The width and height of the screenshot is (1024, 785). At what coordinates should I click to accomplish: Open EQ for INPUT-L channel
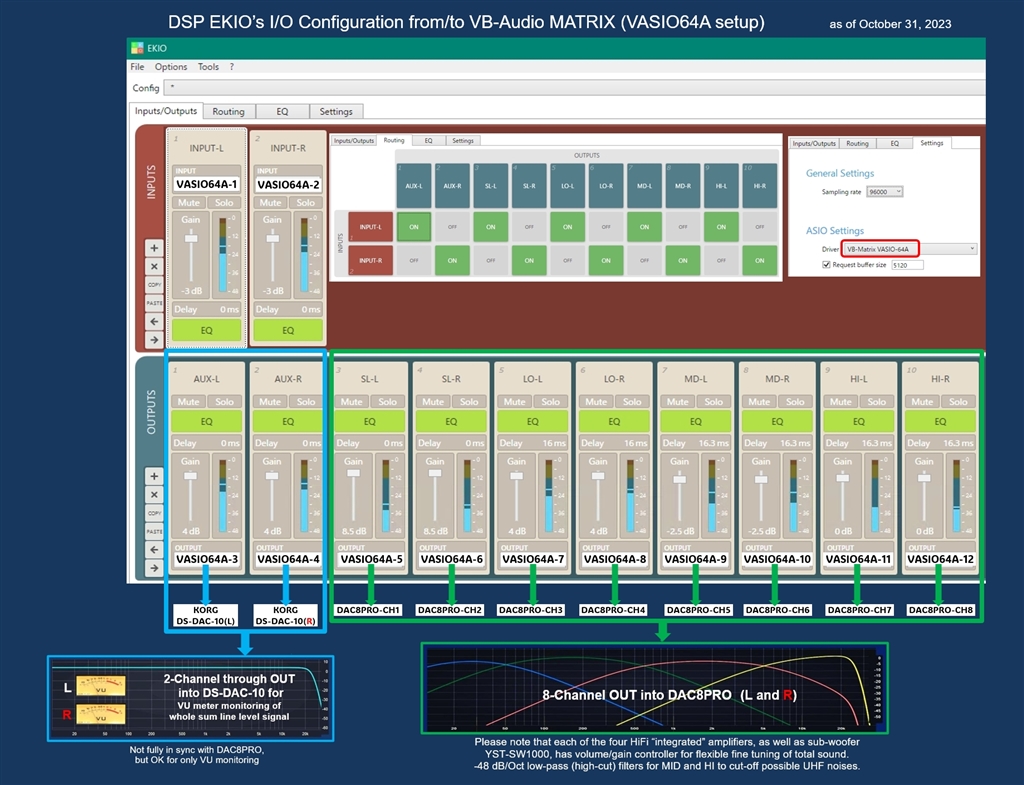pyautogui.click(x=206, y=330)
